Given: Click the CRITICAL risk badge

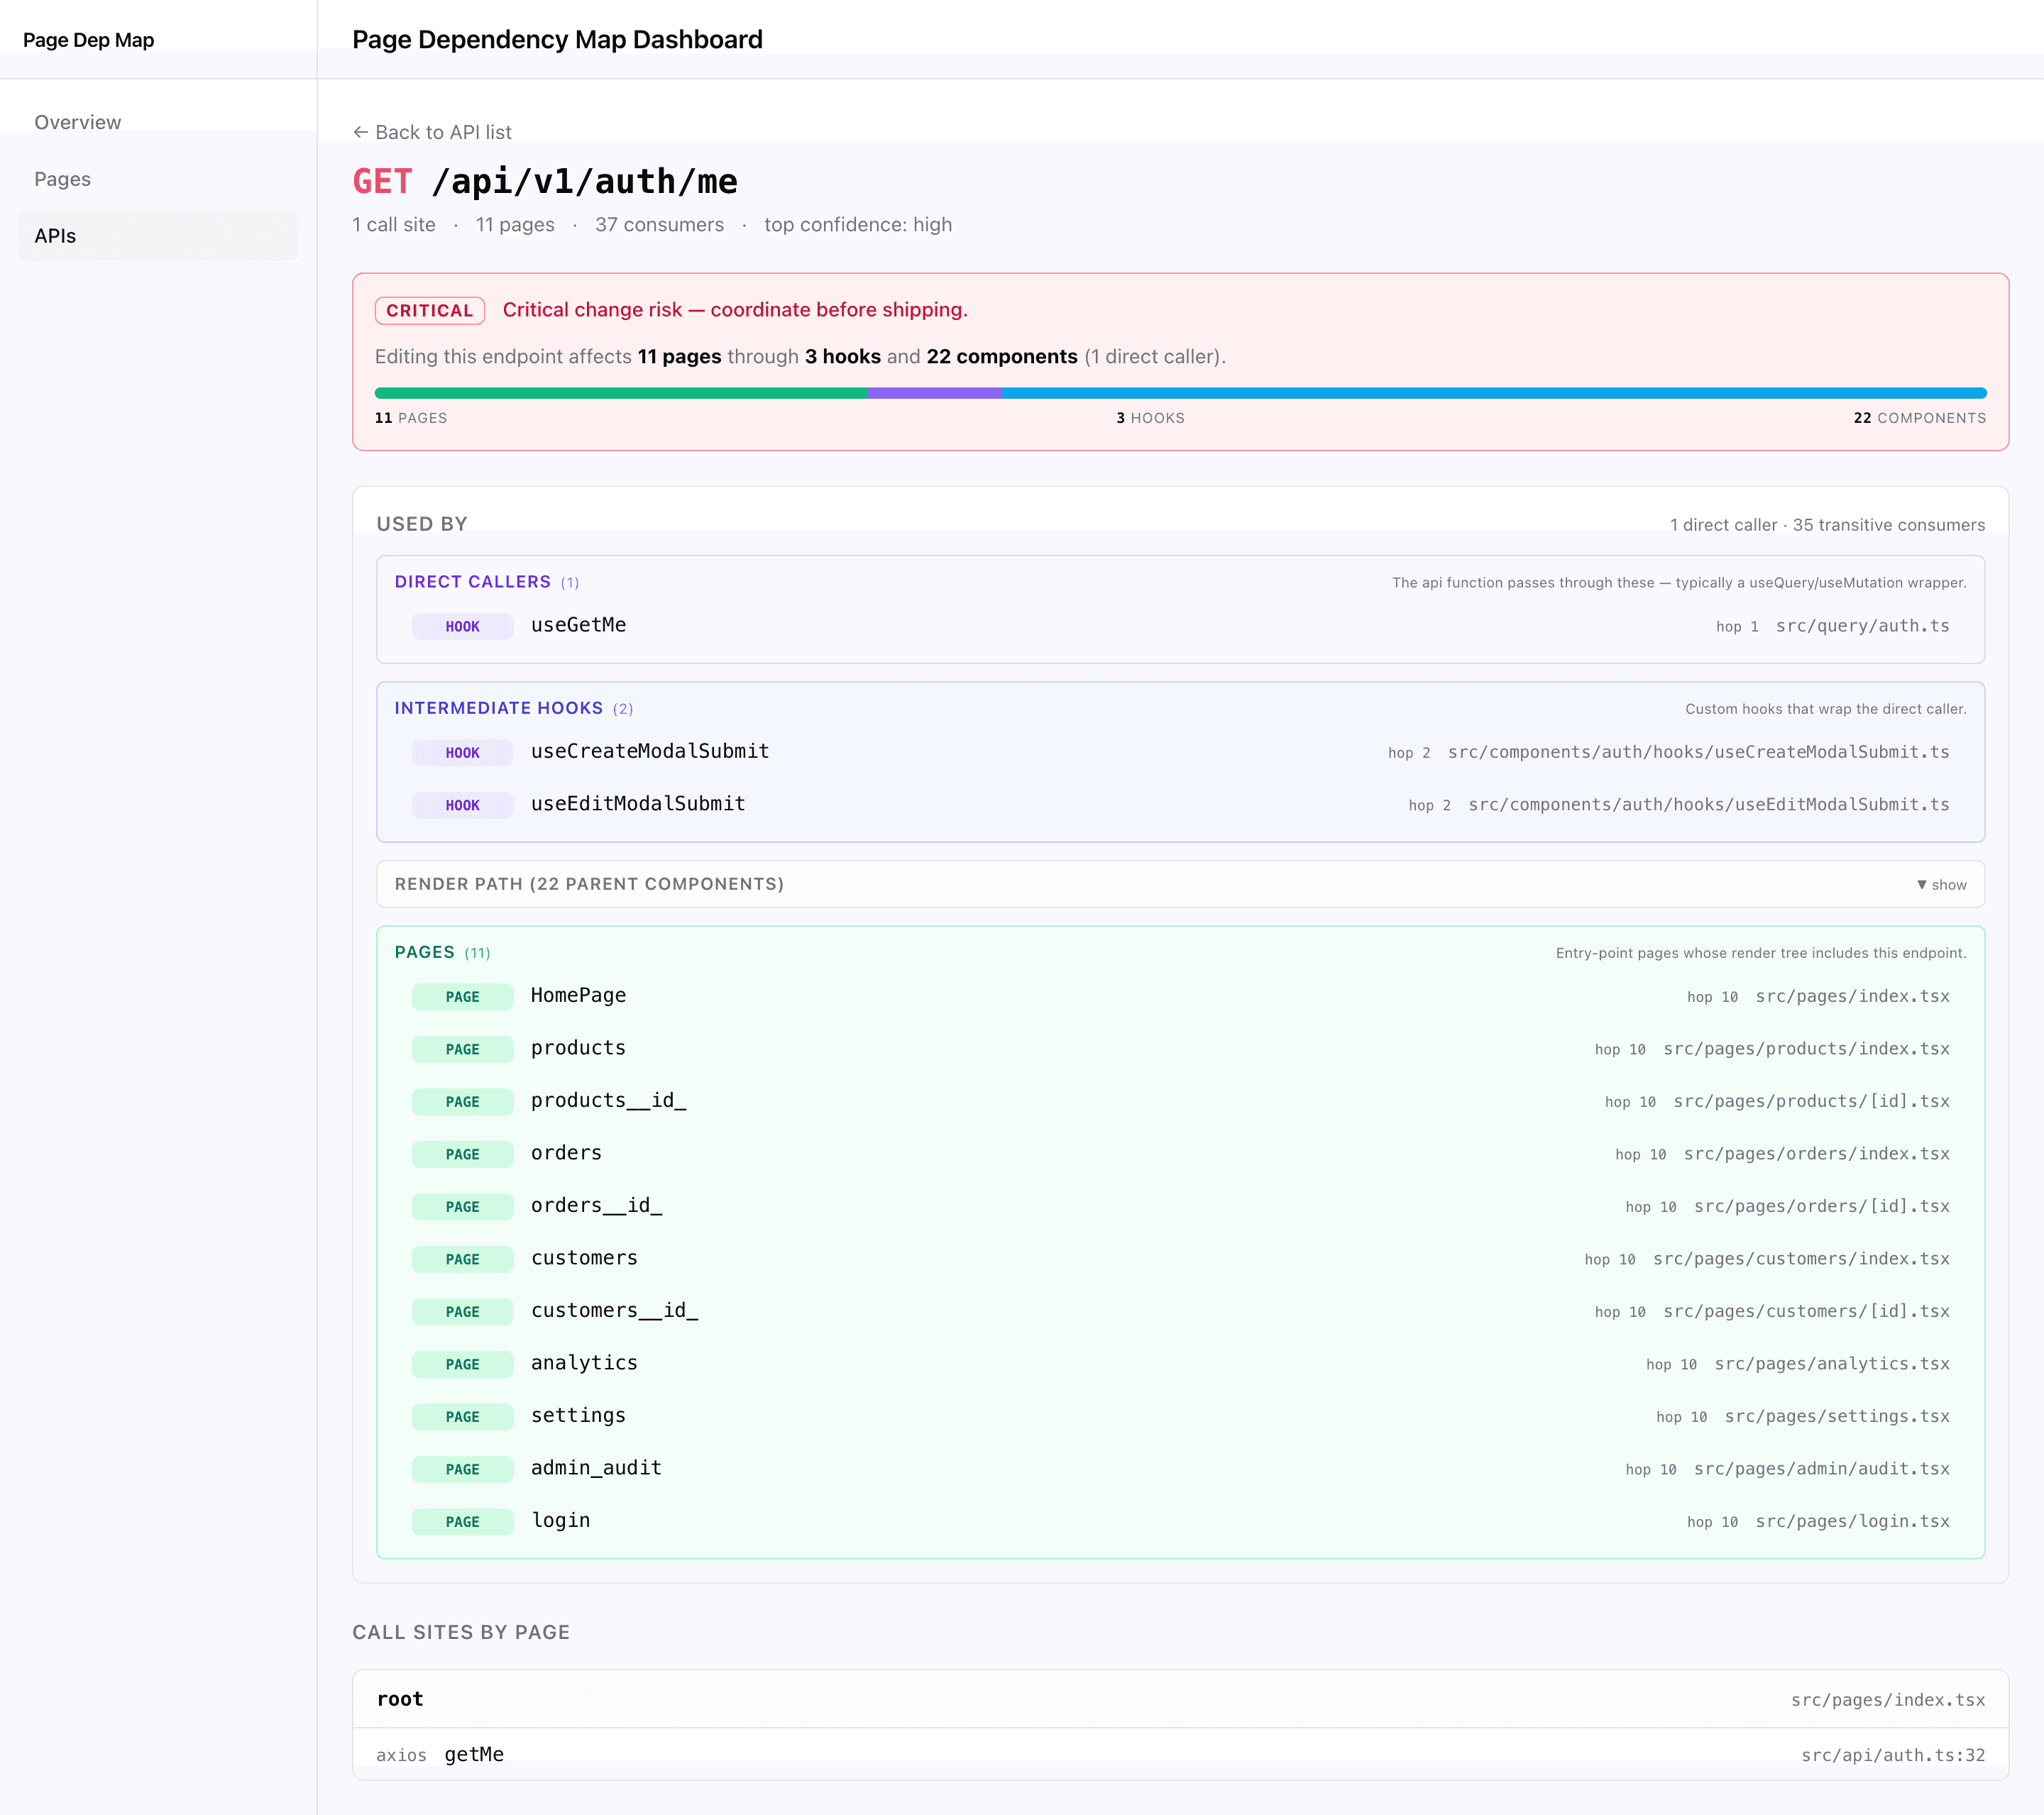Looking at the screenshot, I should pos(430,310).
